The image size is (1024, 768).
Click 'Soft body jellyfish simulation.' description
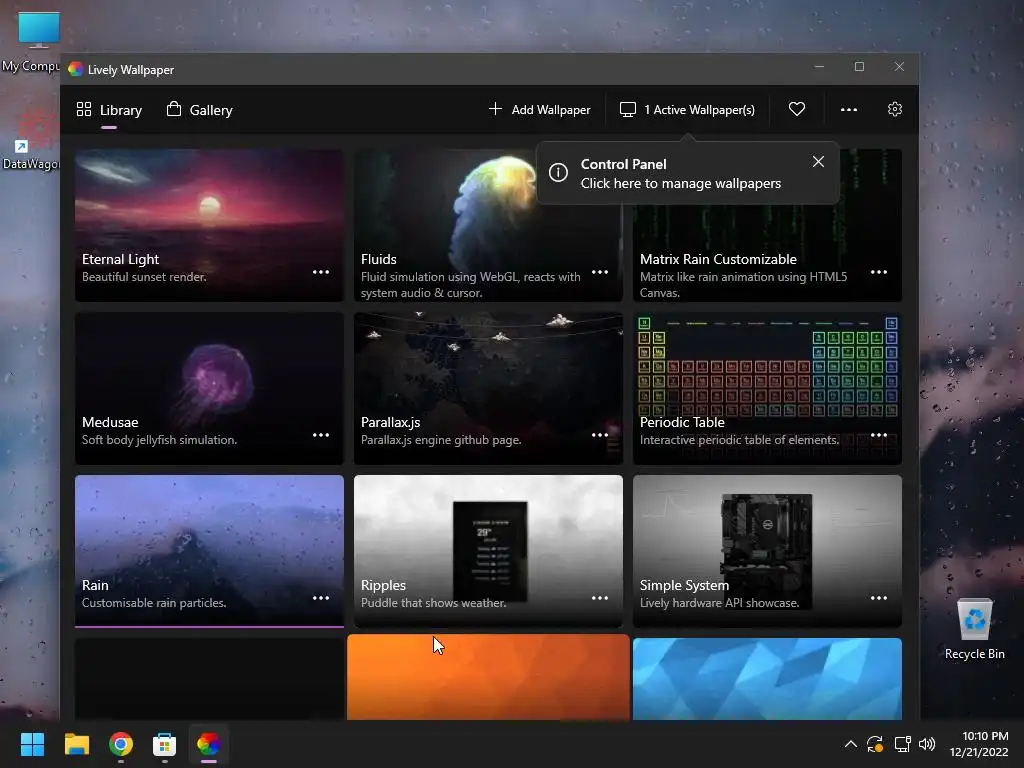point(159,440)
